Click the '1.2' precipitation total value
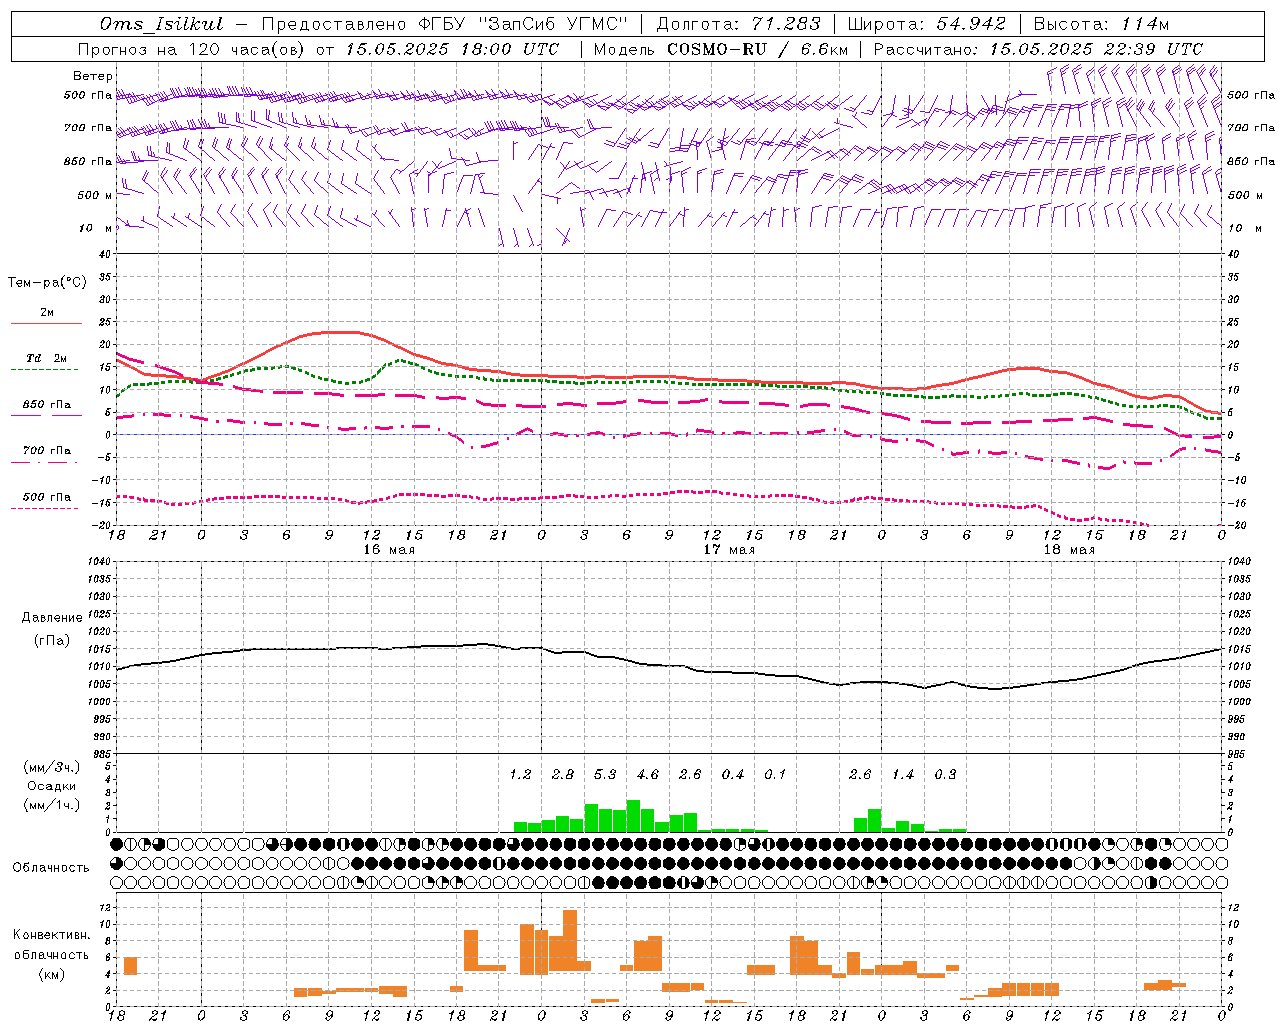The image size is (1280, 1024). pos(520,775)
